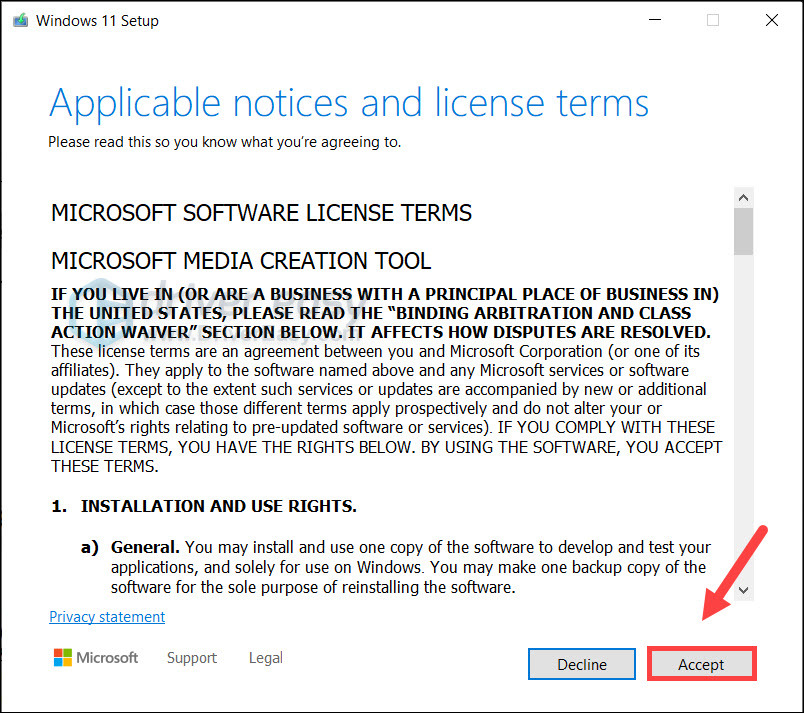Click the license text scrollbar thumb

[743, 230]
